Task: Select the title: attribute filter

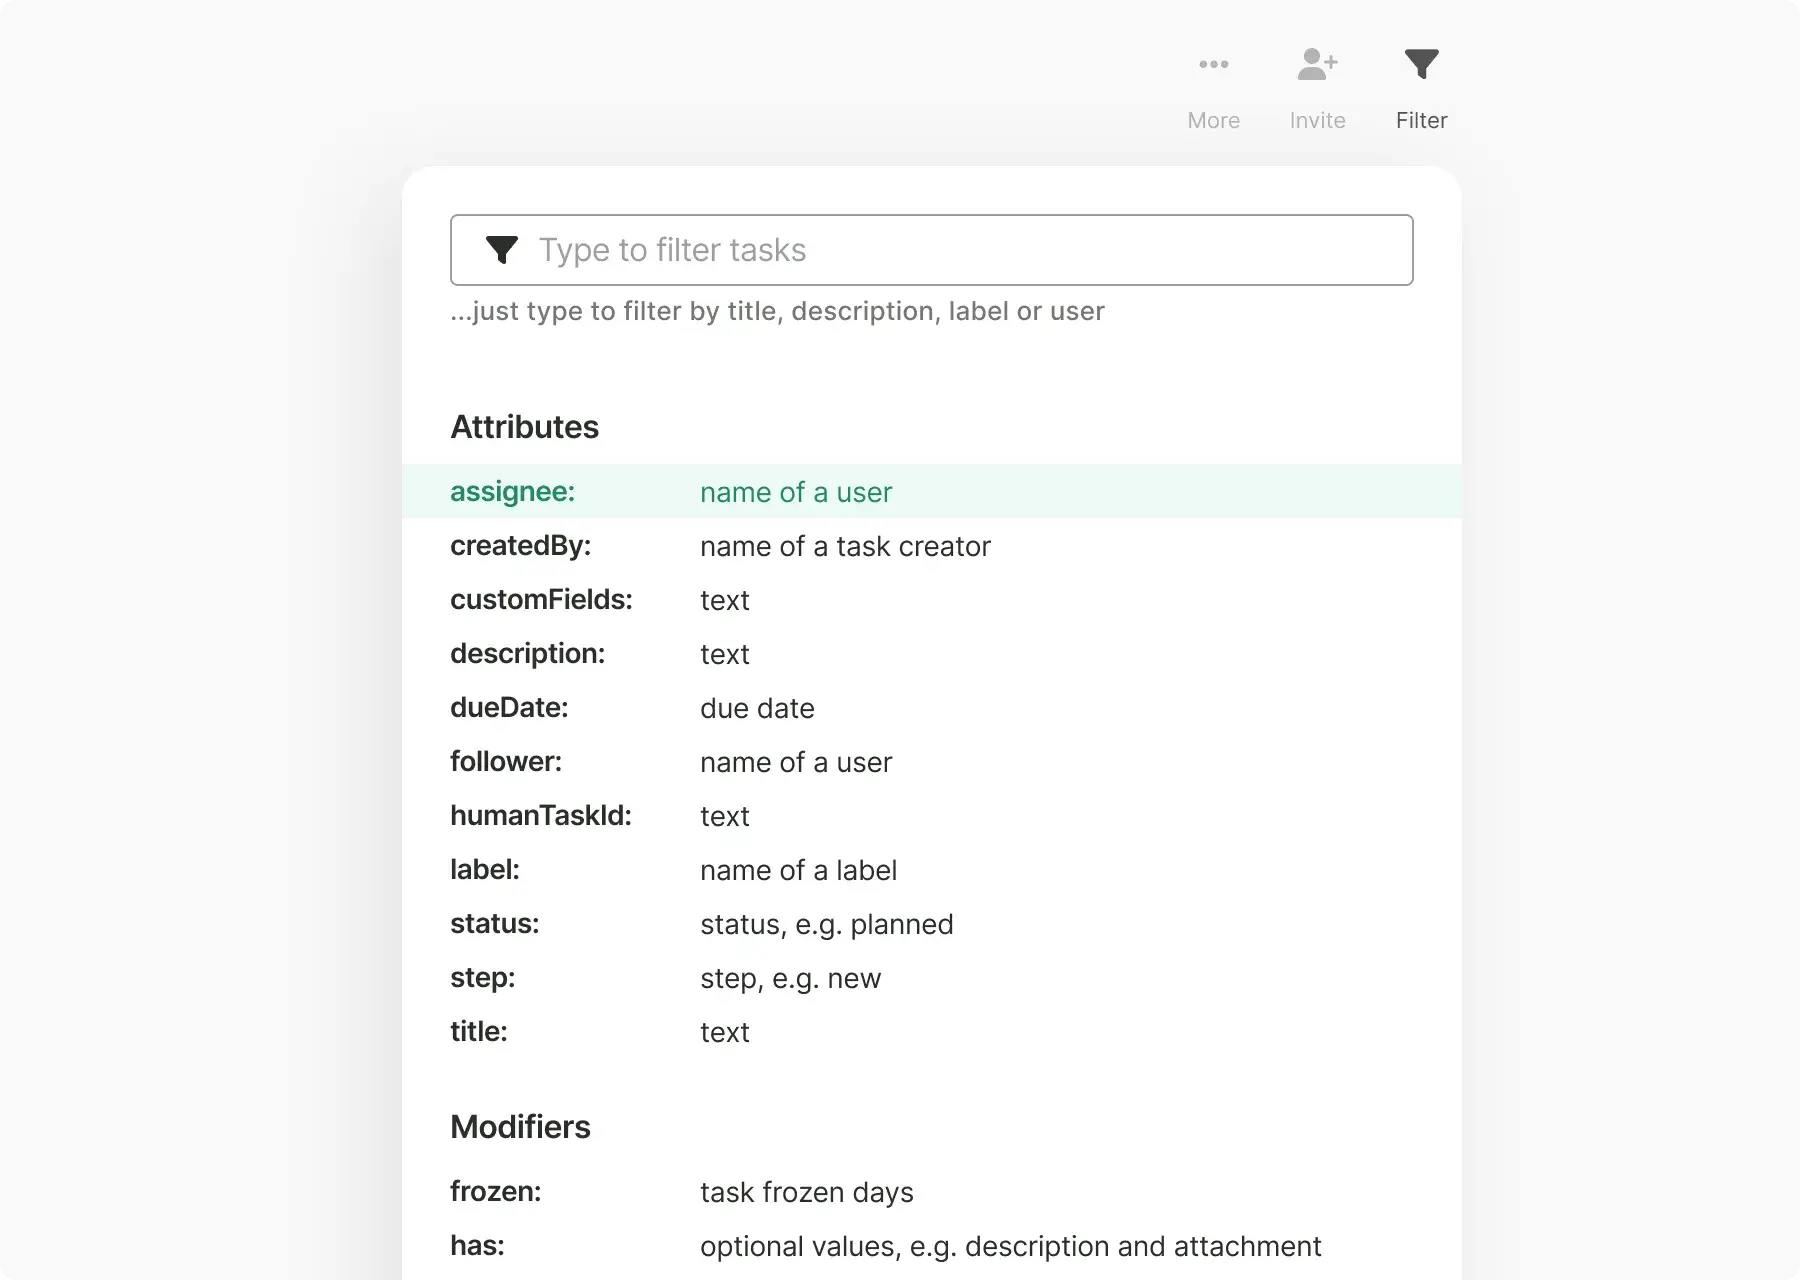Action: [478, 1032]
